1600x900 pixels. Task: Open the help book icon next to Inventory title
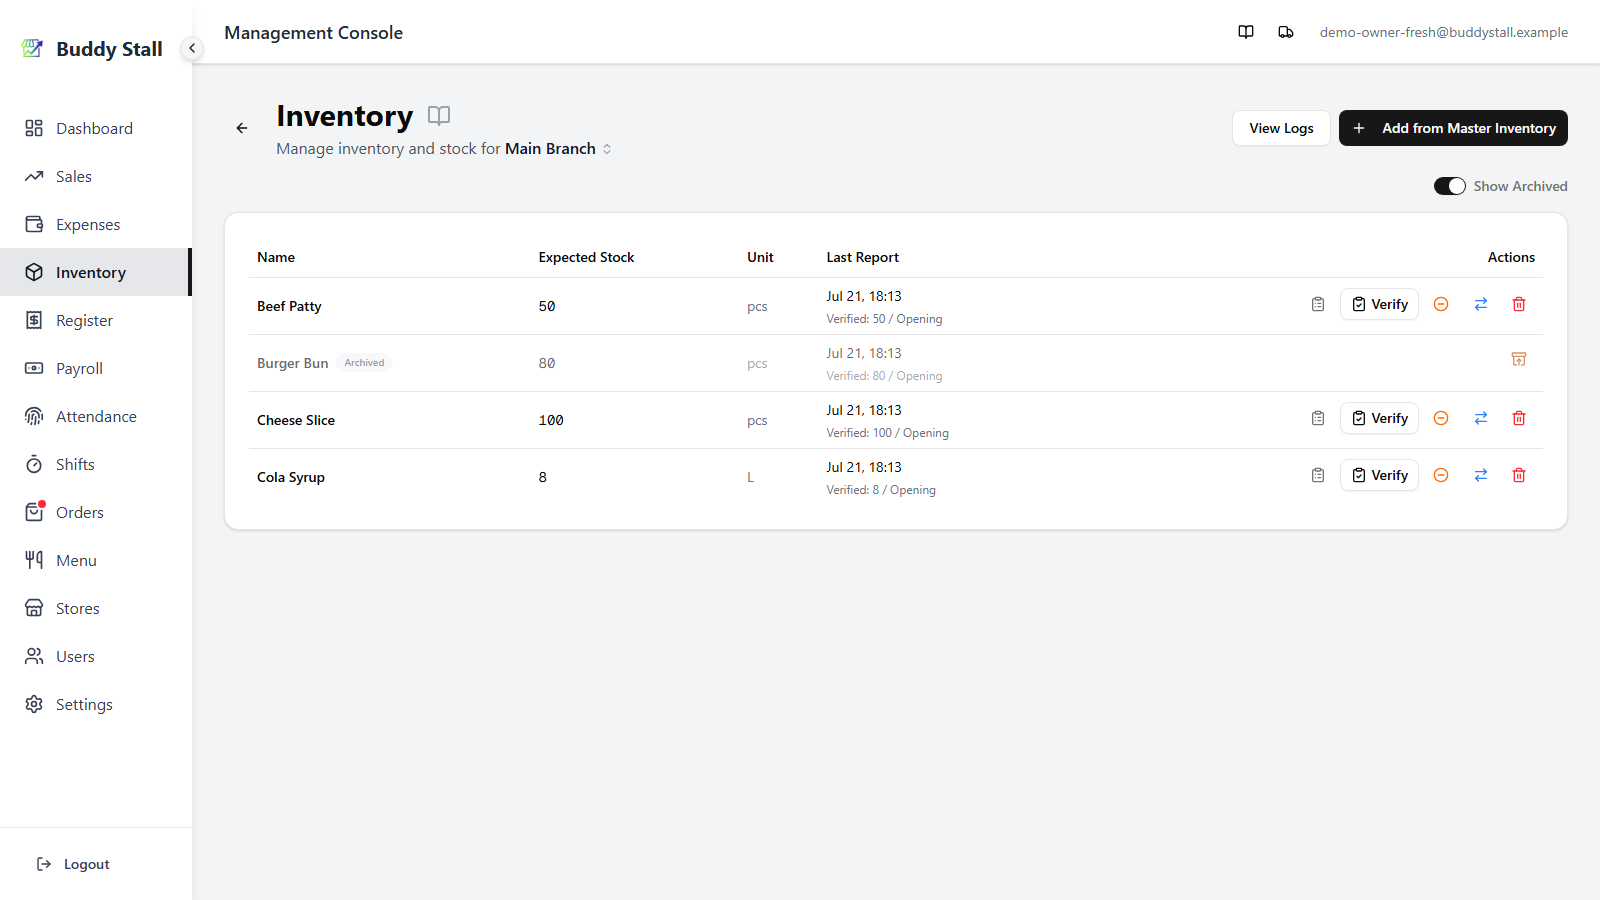pyautogui.click(x=439, y=115)
